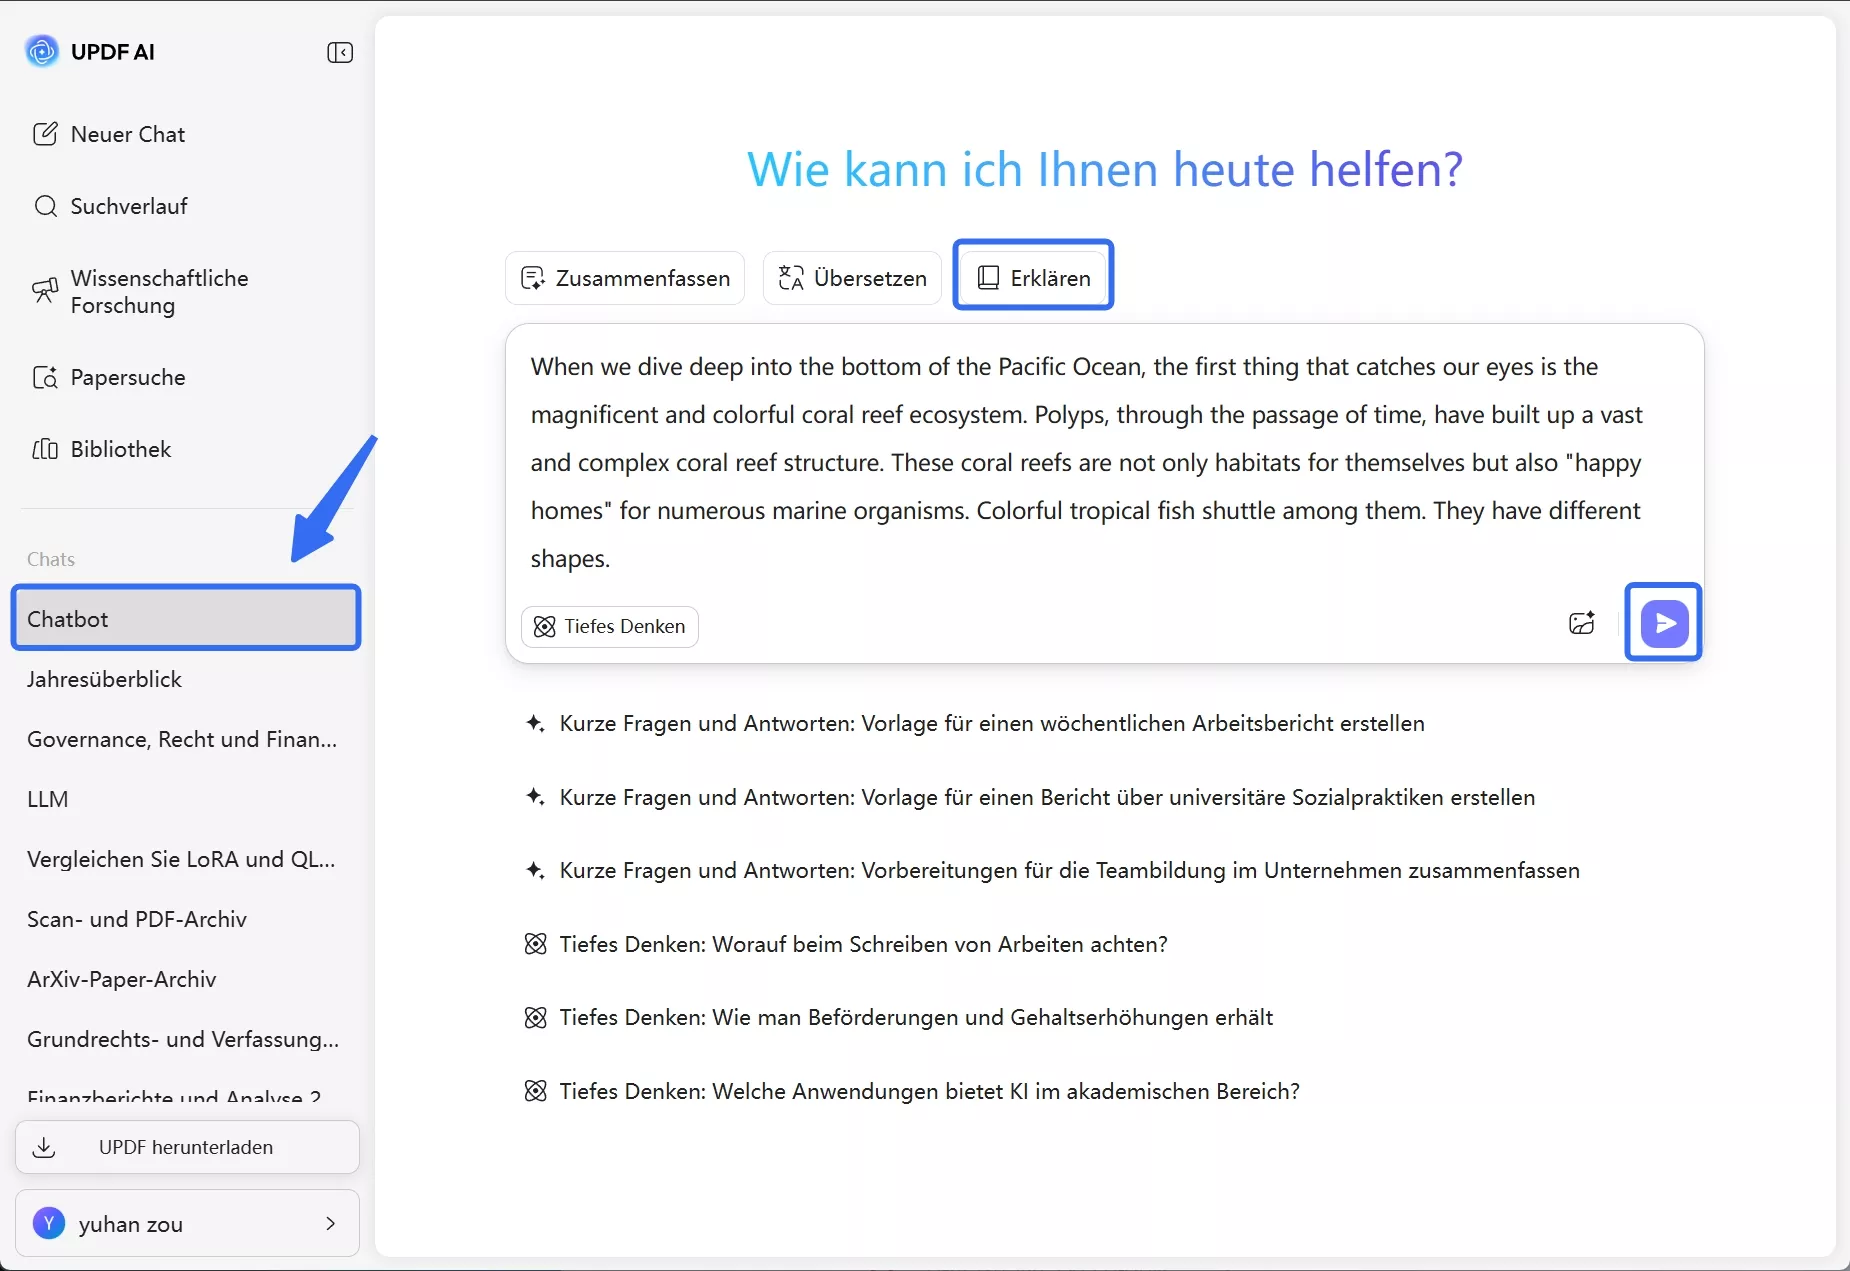Send the message with the submit arrow
The height and width of the screenshot is (1271, 1850).
(x=1663, y=622)
